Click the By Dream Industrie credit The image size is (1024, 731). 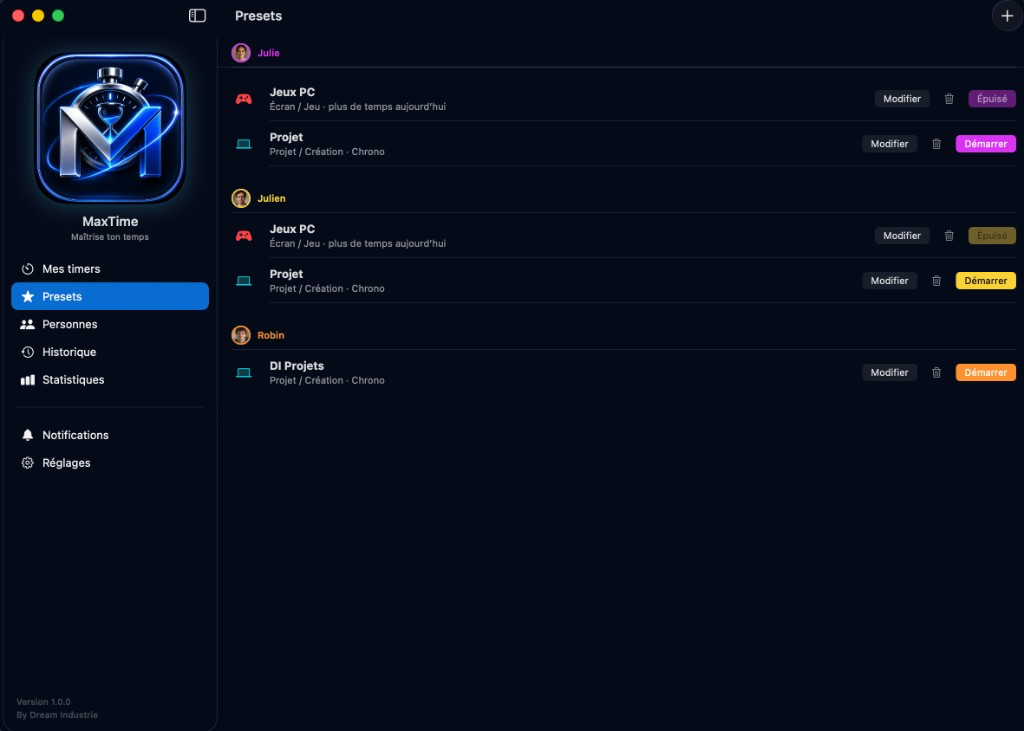click(x=57, y=715)
